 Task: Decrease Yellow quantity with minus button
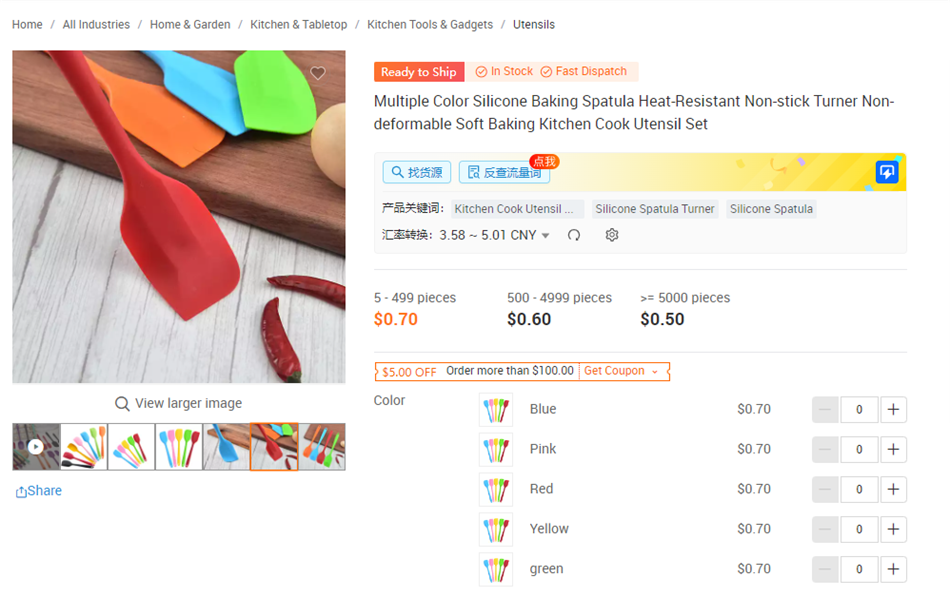pos(825,530)
